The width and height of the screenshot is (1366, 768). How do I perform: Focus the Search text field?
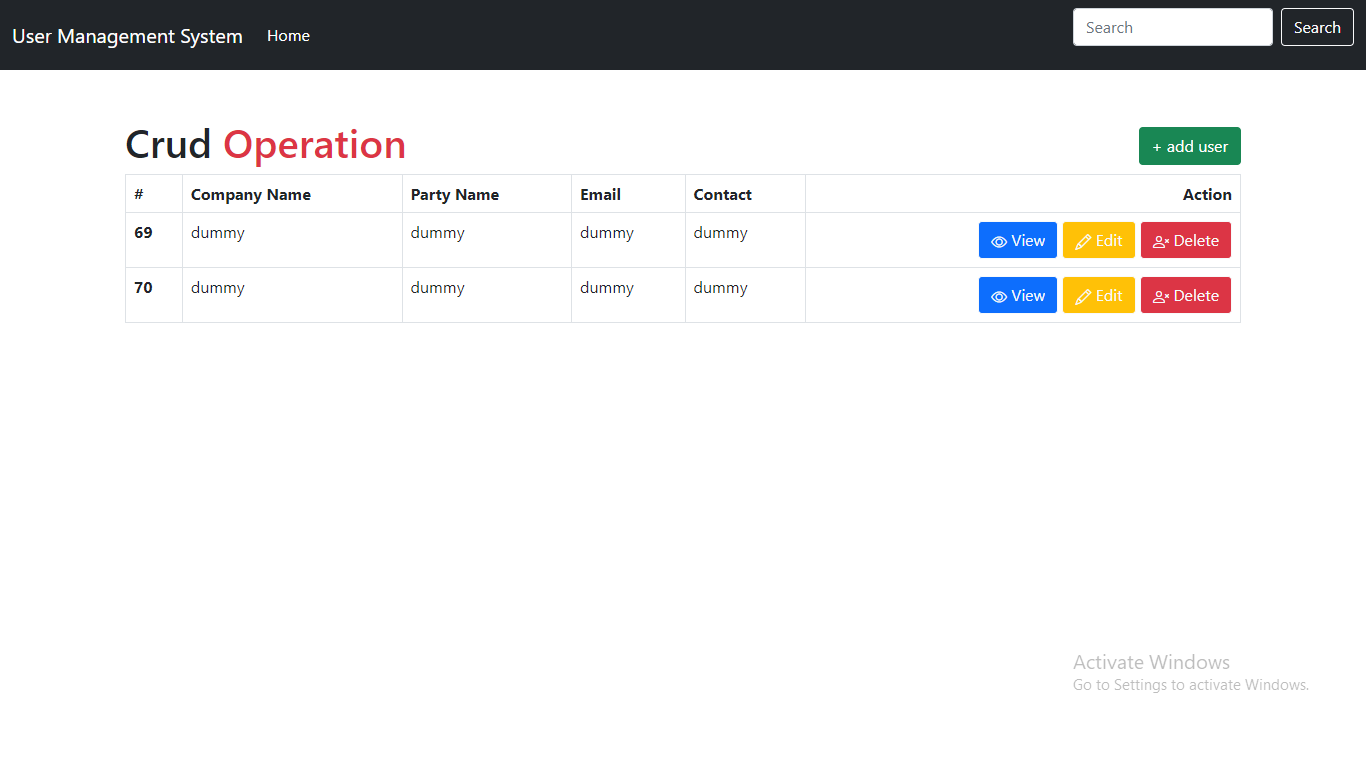click(1172, 27)
